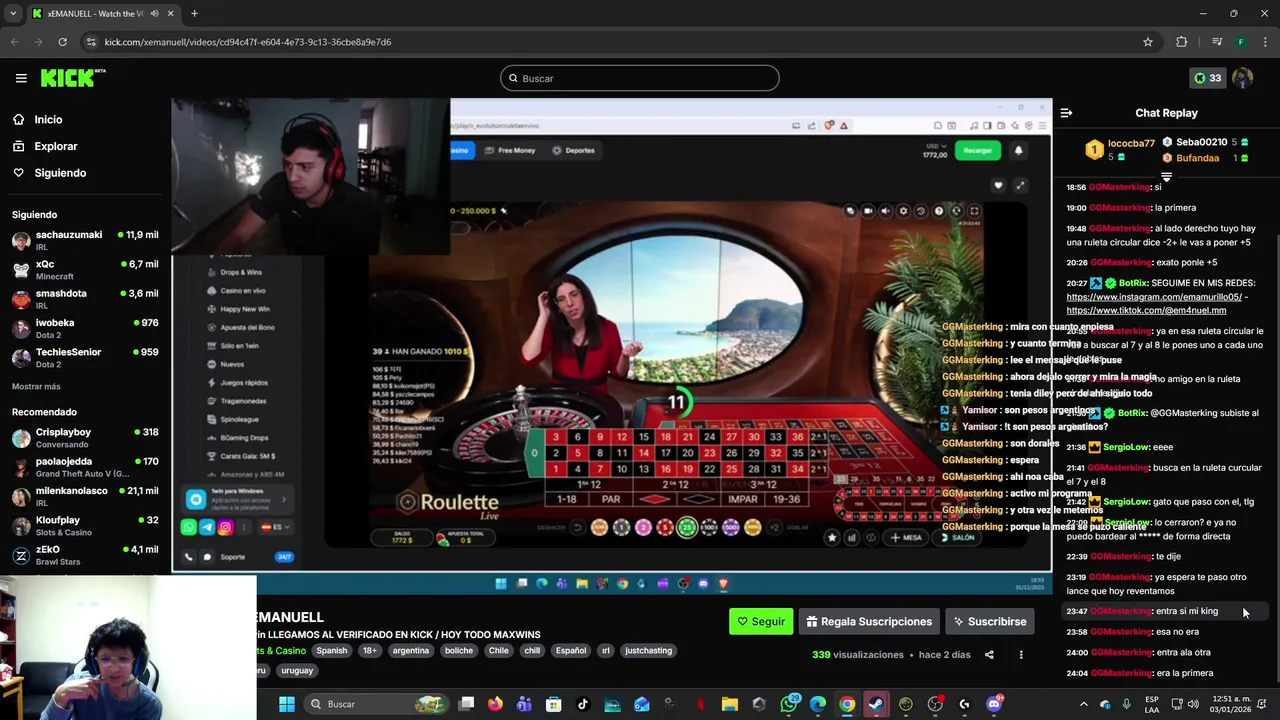1280x720 pixels.
Task: Open a new Chrome tab
Action: tap(194, 14)
